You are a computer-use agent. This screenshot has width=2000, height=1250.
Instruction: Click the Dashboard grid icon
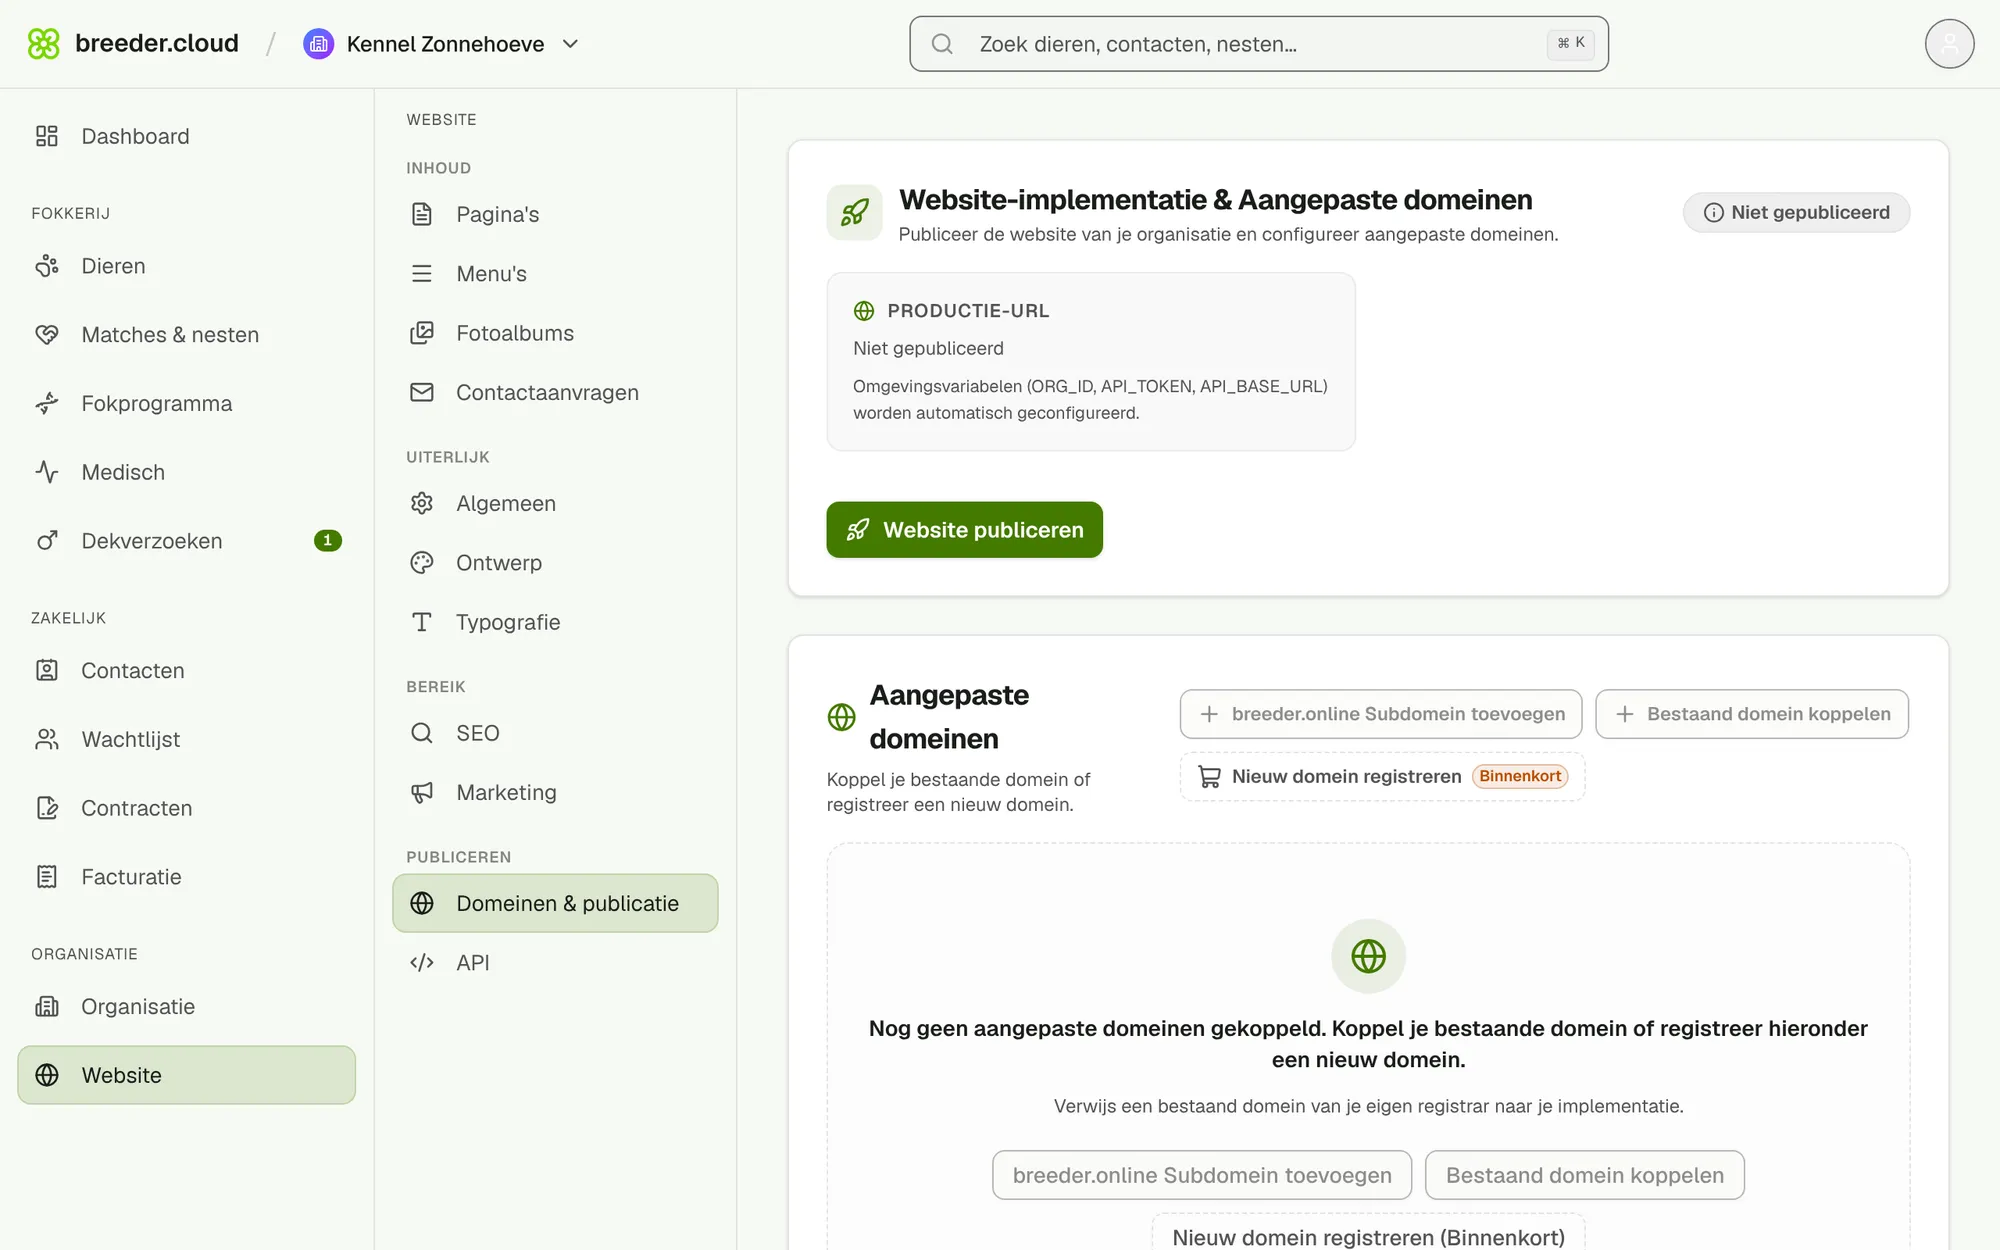point(47,136)
